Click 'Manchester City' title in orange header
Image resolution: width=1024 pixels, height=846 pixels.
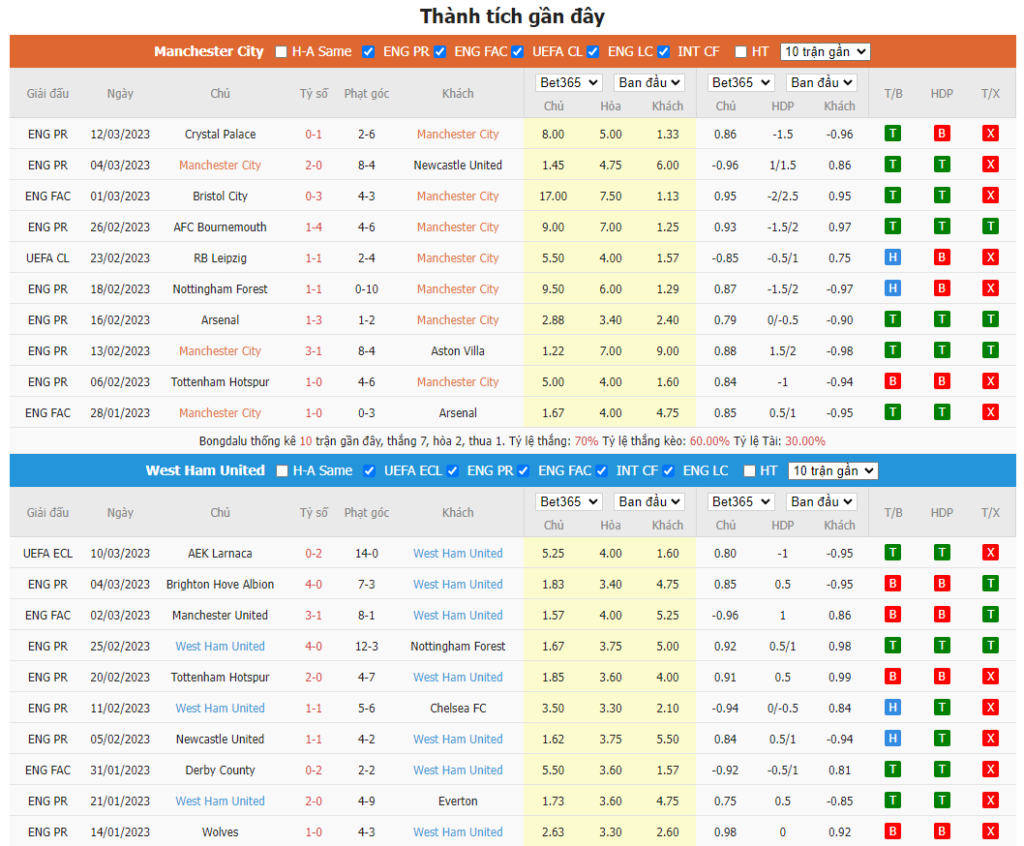208,52
